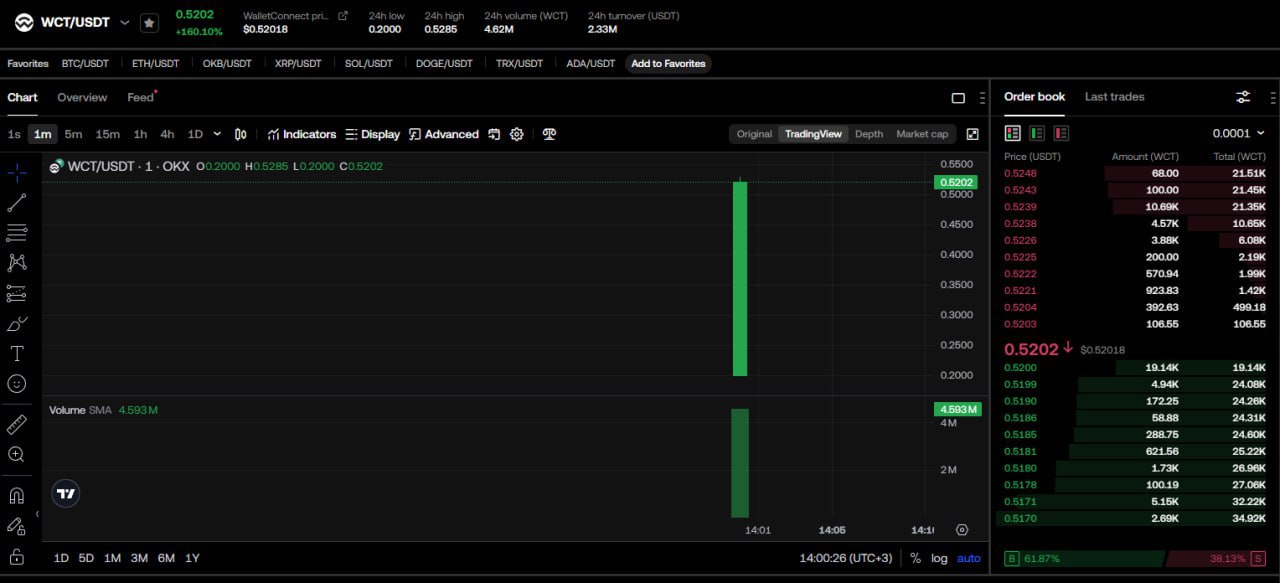This screenshot has height=583, width=1280.
Task: Select the forecasting and measurement tool
Action: tap(17, 293)
